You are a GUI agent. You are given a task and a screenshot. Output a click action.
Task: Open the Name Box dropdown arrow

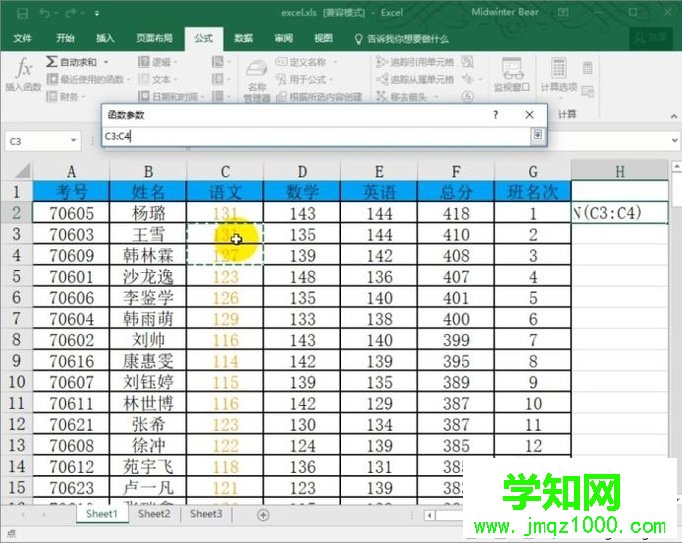[74, 141]
